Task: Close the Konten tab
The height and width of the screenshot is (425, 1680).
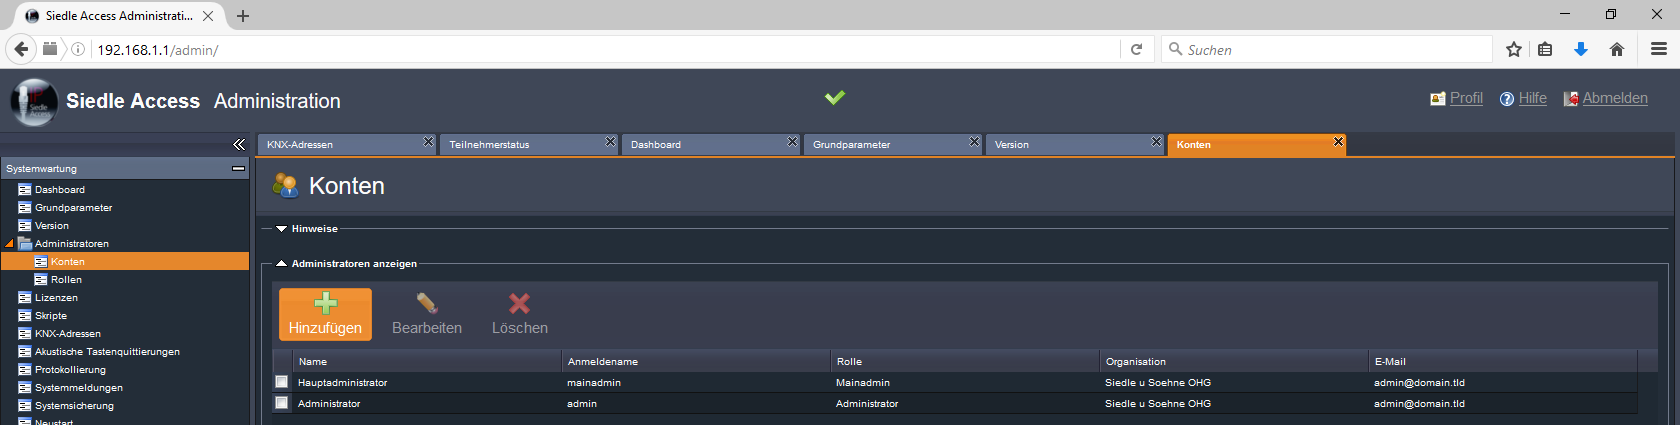Action: pos(1338,142)
